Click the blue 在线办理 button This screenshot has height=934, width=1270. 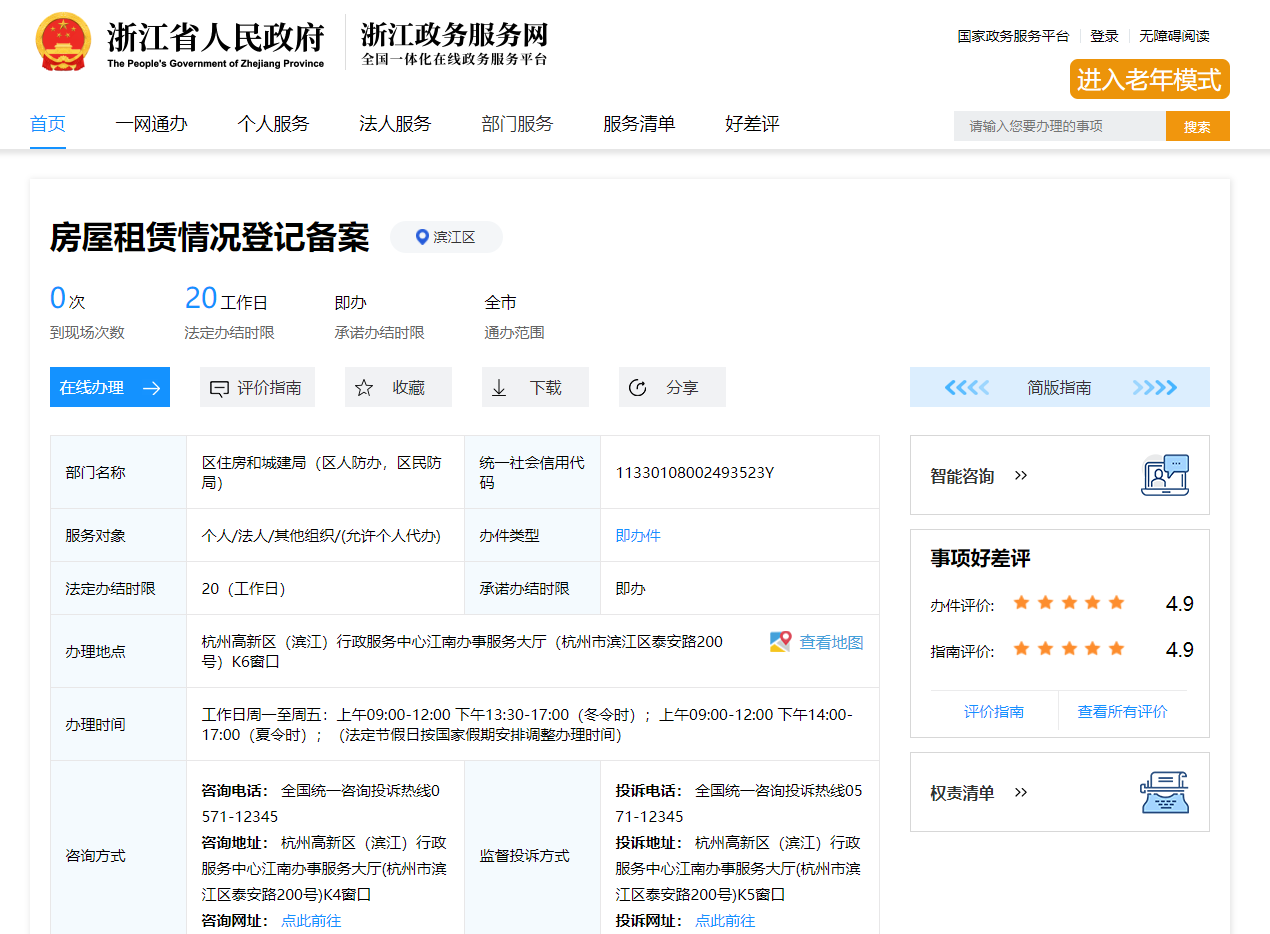coord(110,388)
